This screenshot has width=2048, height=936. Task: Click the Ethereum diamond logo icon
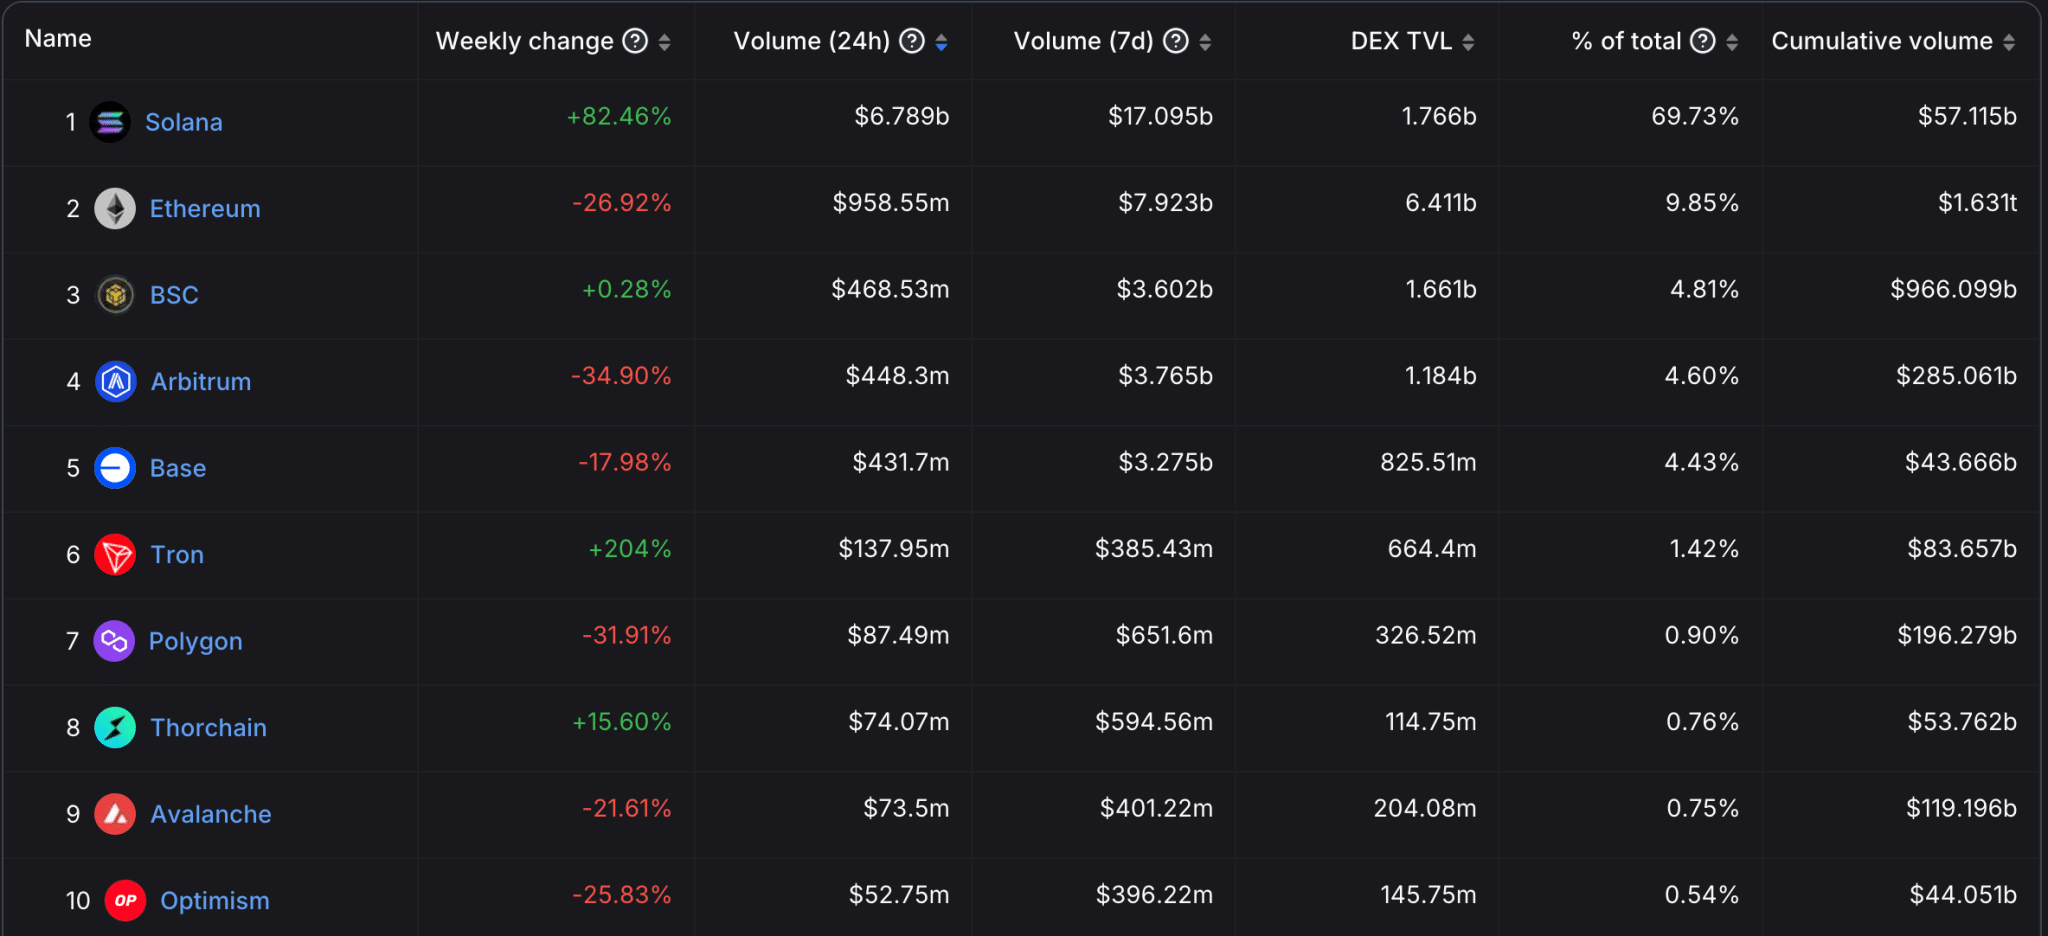115,209
